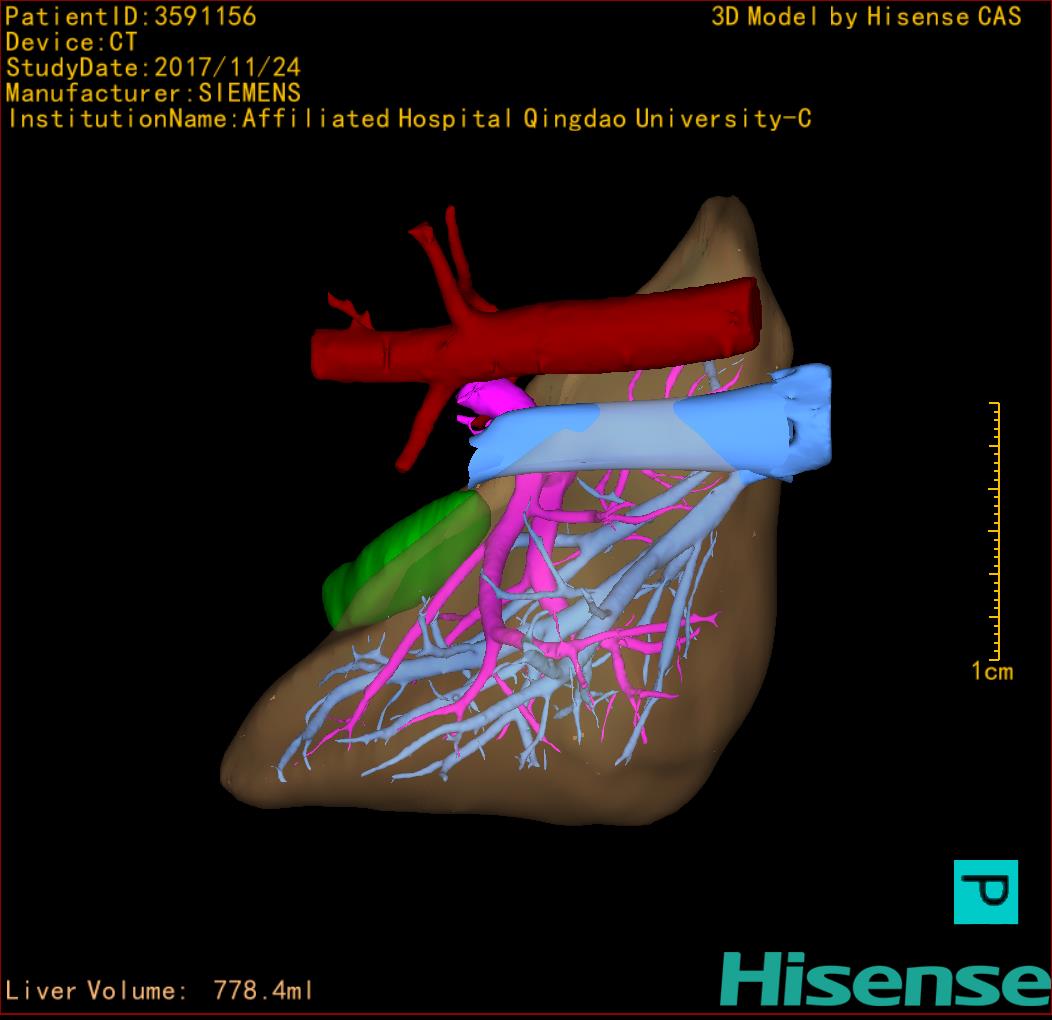
Task: Click the InstitutionName Affiliated Hospital text
Action: point(409,119)
